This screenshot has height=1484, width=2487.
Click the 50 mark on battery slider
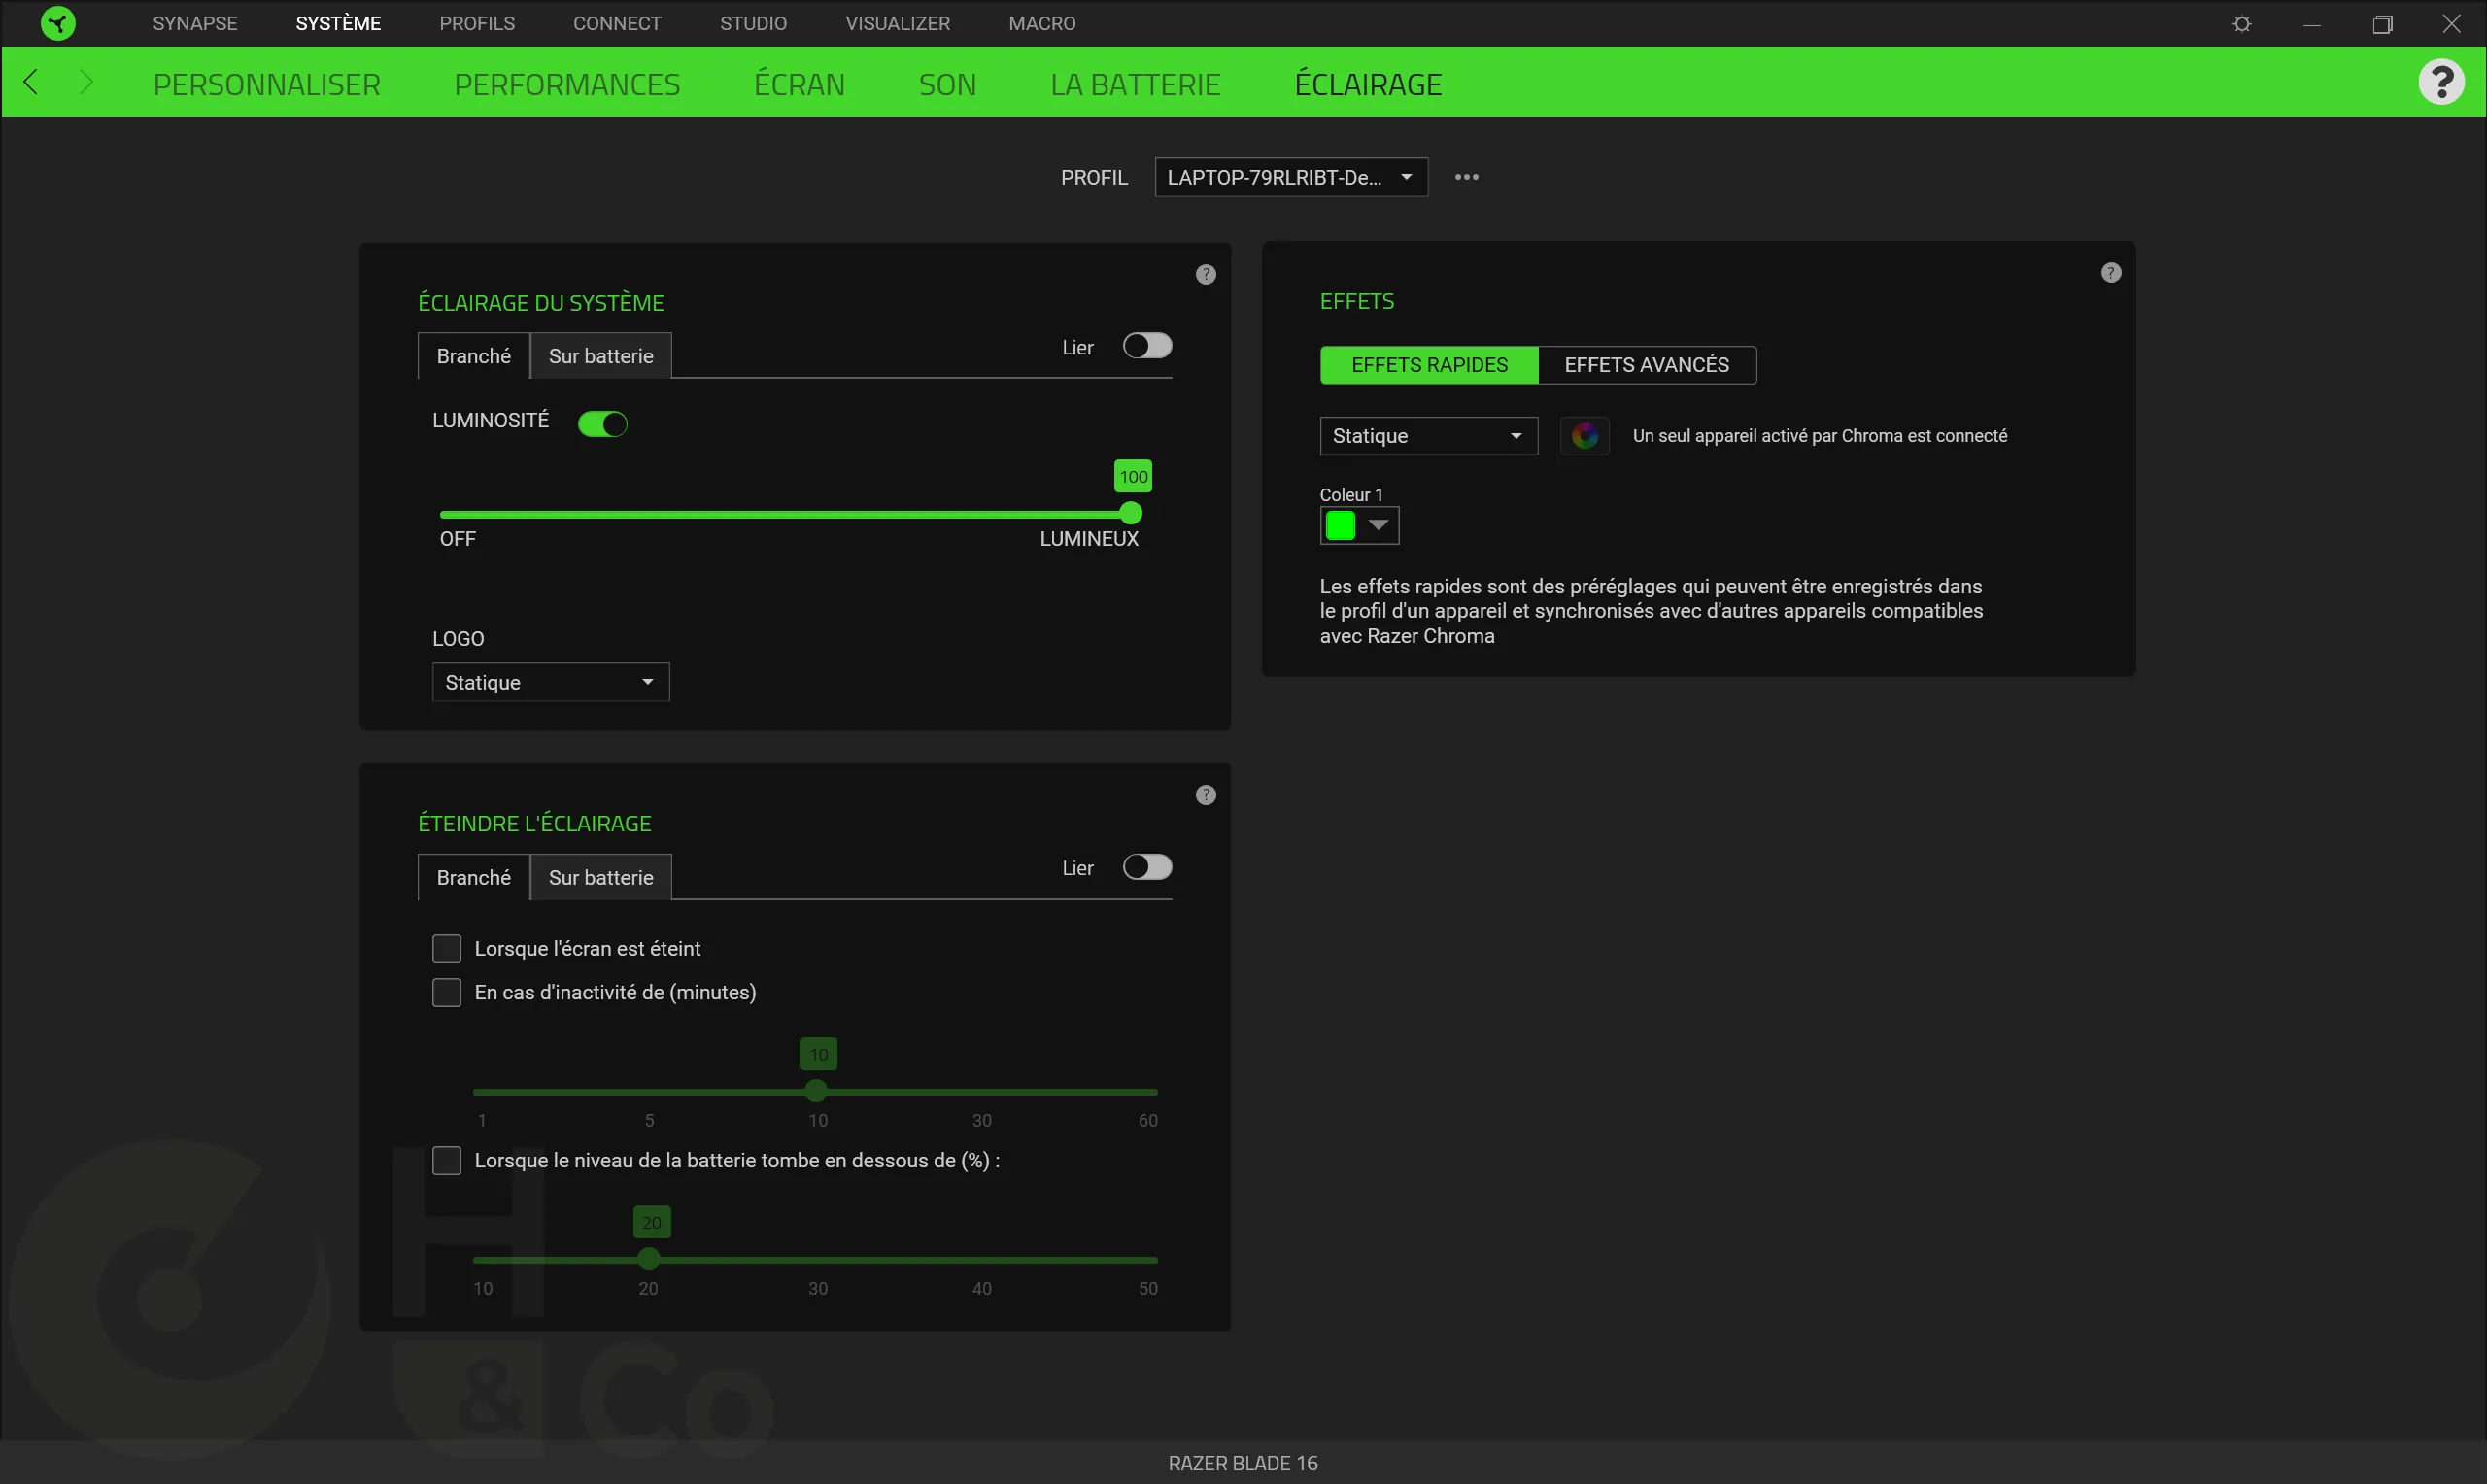pos(1148,1288)
